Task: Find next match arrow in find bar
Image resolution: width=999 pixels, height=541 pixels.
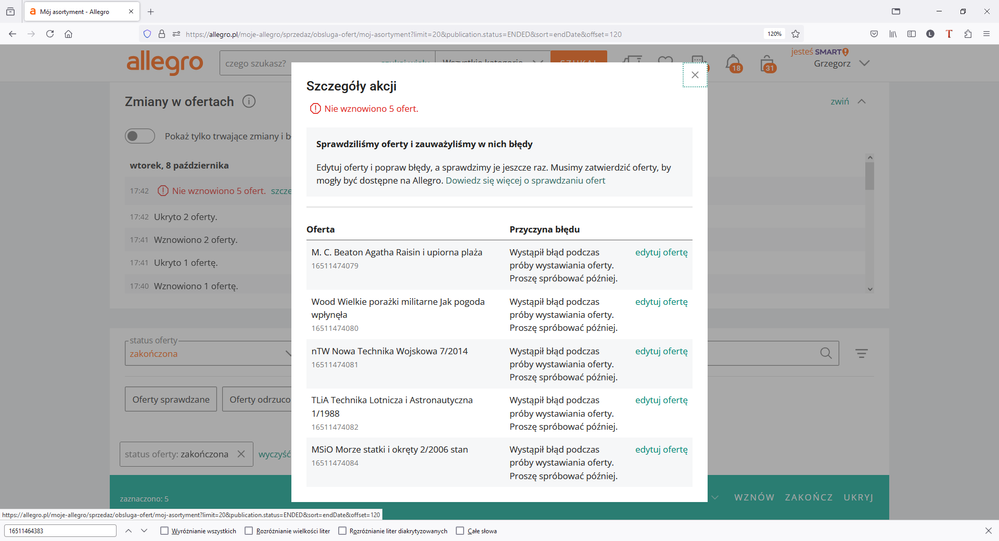Action: pos(144,531)
